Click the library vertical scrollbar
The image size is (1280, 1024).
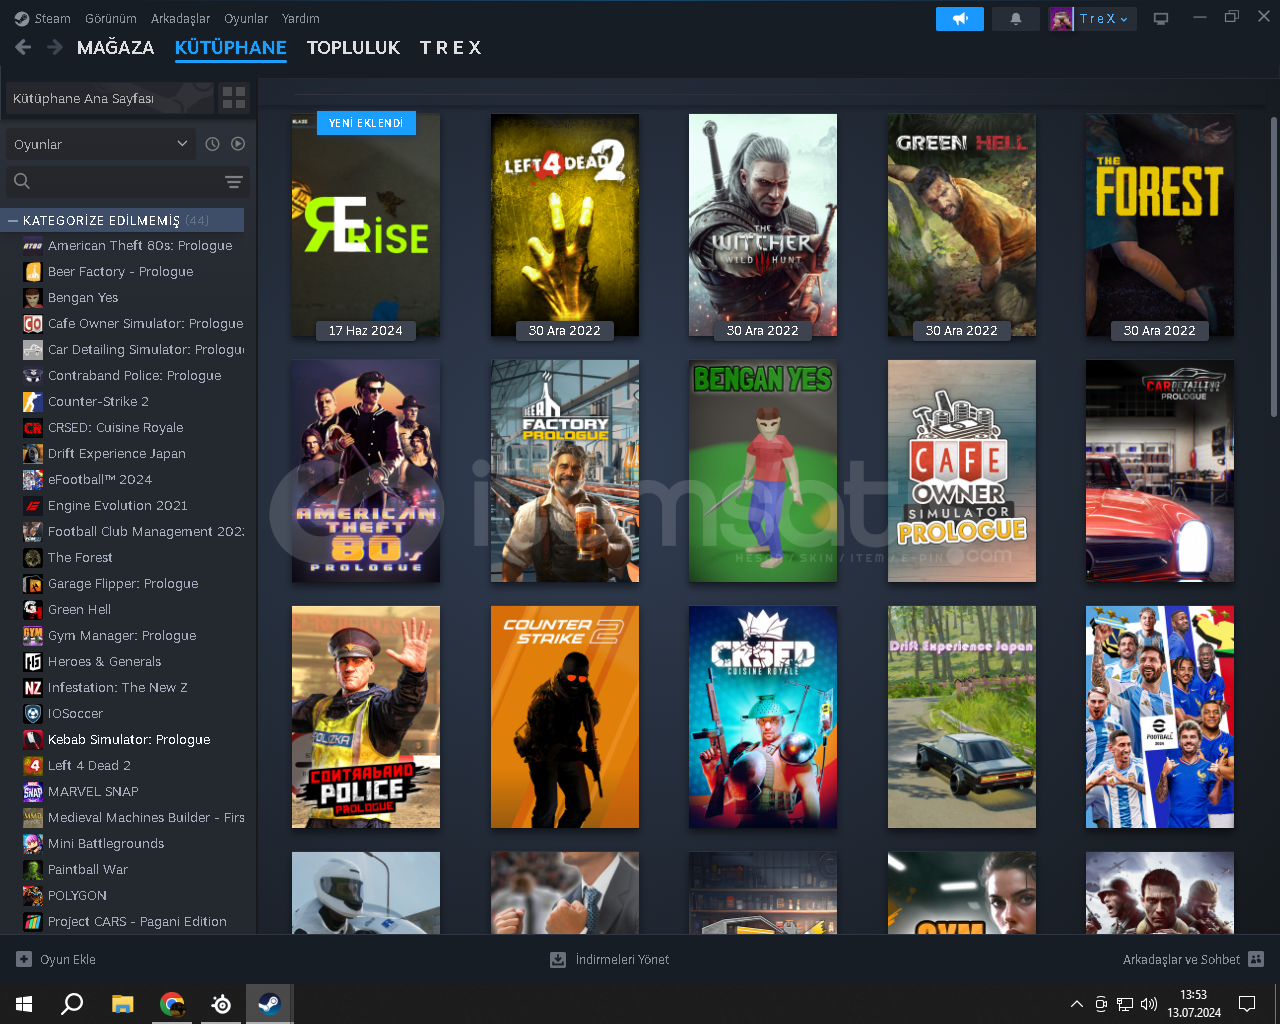click(x=1273, y=265)
